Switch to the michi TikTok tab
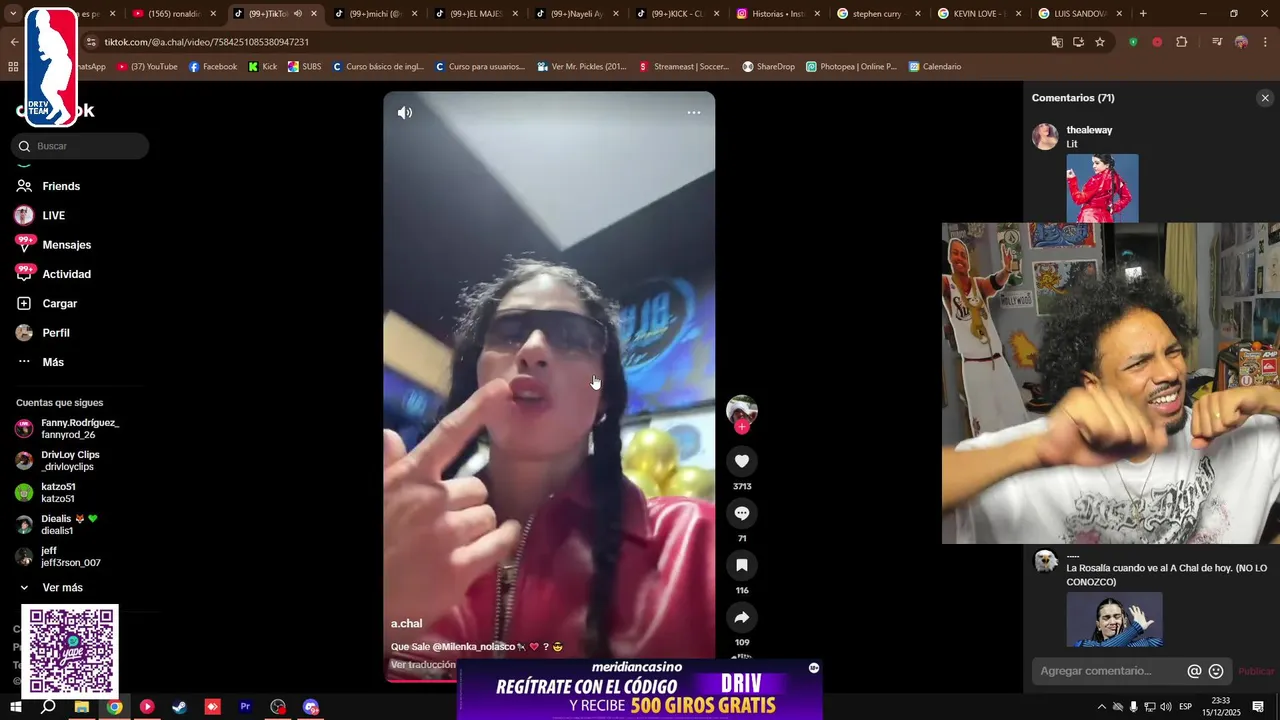The image size is (1280, 720). coord(373,14)
